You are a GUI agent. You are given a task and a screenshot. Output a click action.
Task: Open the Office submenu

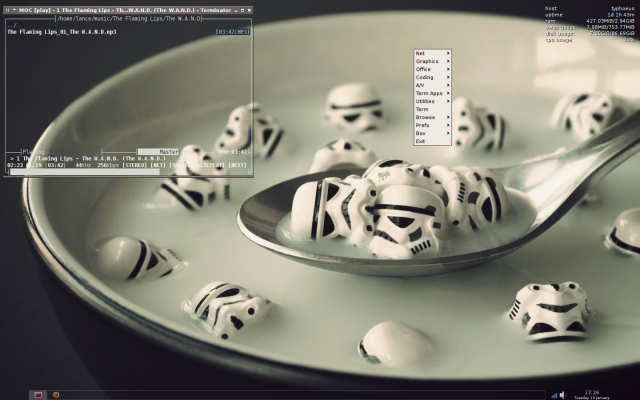pos(432,69)
